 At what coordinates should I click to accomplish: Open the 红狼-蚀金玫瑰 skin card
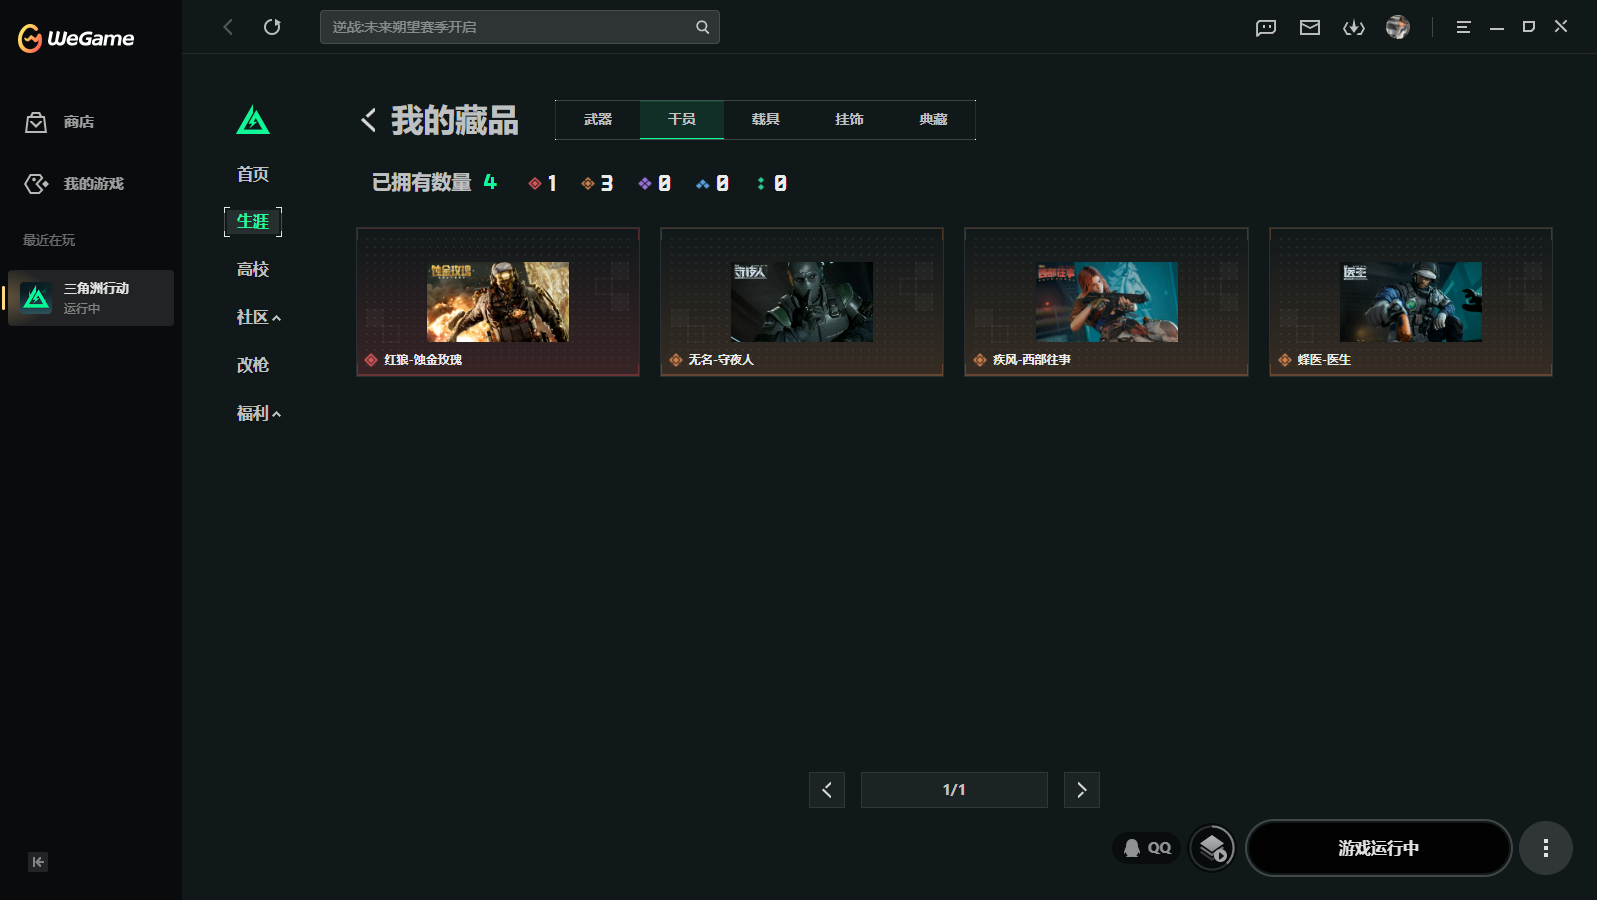coord(498,302)
